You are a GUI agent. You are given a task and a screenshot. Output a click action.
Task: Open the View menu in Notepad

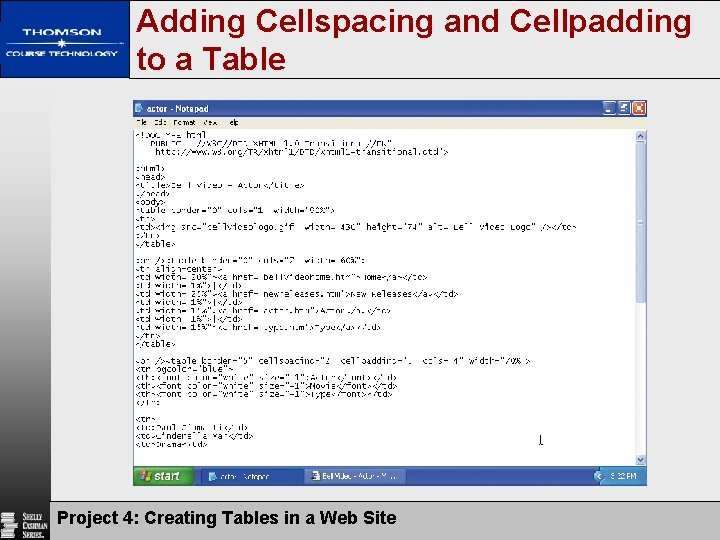210,123
